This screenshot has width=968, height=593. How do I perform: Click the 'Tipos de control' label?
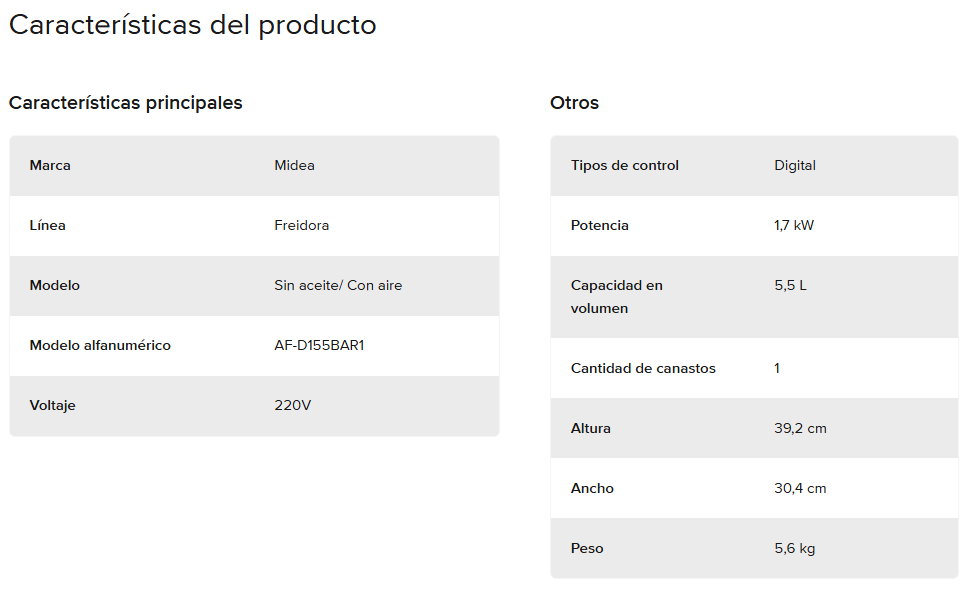tap(625, 165)
